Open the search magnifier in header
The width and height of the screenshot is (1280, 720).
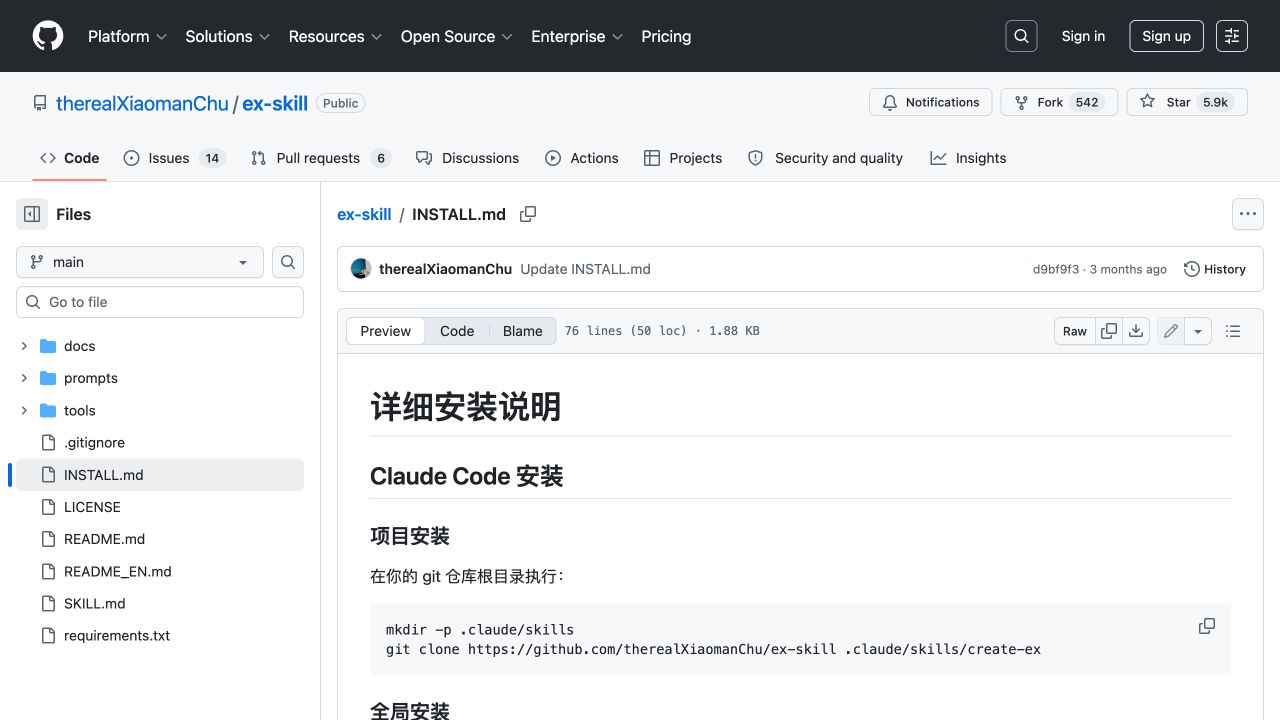point(1021,36)
